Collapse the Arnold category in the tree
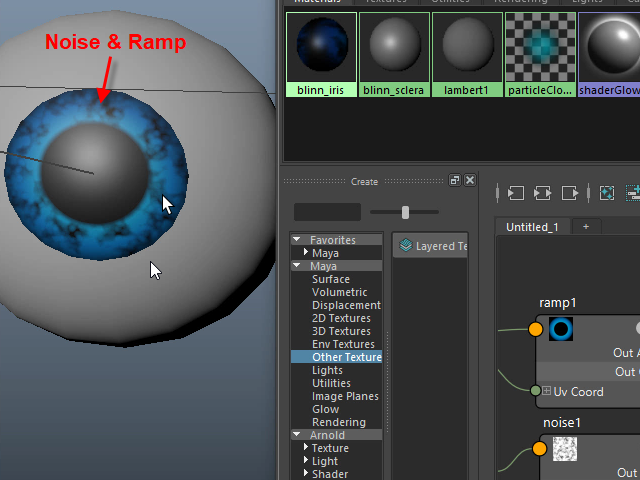The height and width of the screenshot is (480, 640). coord(297,435)
